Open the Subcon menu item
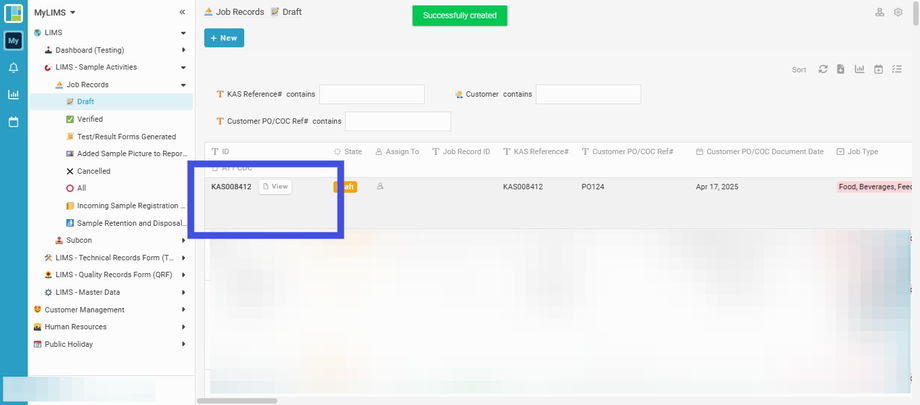This screenshot has width=920, height=405. pyautogui.click(x=79, y=240)
